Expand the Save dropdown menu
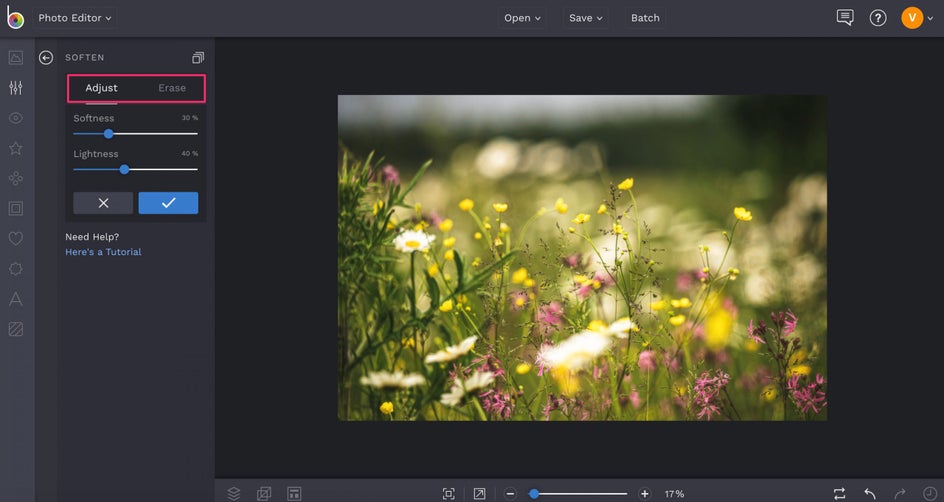Screen dimensions: 944x502 pos(586,18)
